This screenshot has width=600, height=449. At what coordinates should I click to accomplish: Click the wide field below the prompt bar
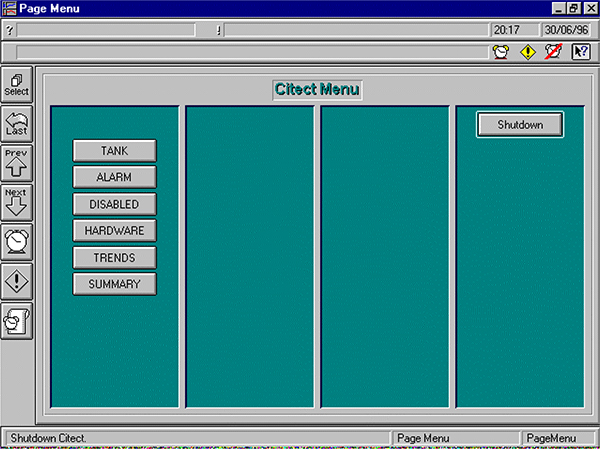pyautogui.click(x=252, y=52)
